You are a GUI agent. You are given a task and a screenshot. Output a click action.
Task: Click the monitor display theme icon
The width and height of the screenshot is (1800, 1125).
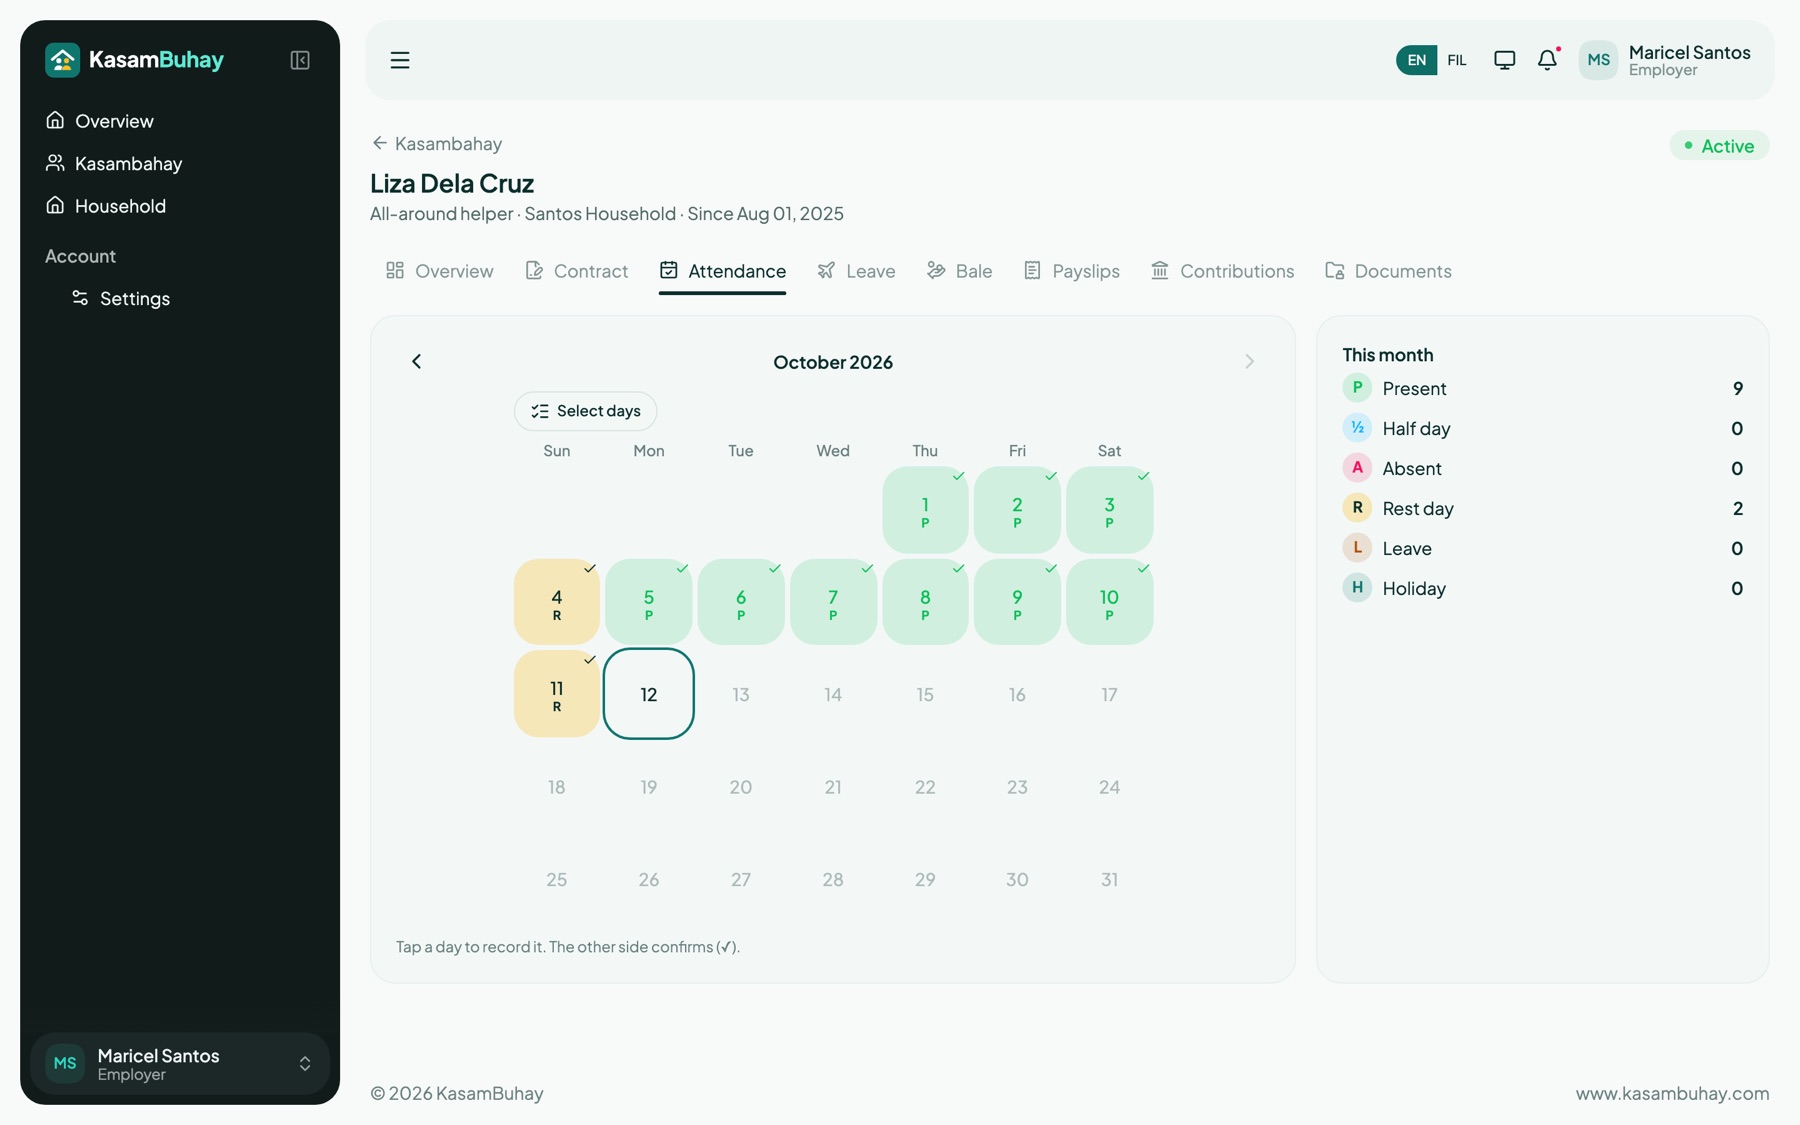(x=1504, y=60)
